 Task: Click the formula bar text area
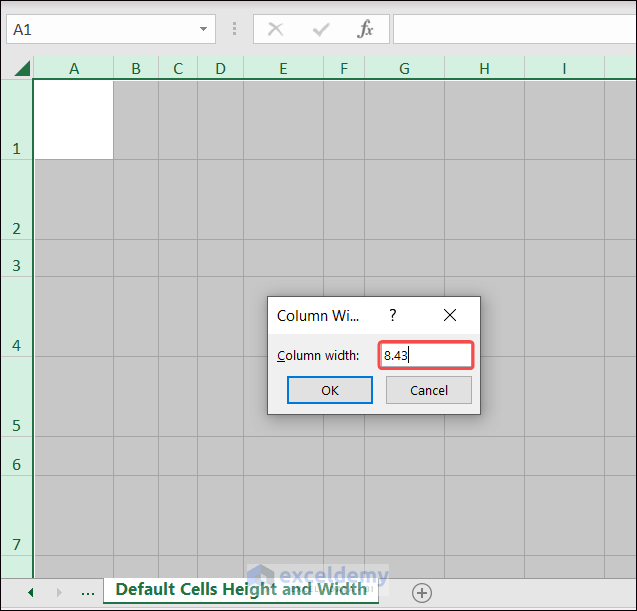(514, 29)
